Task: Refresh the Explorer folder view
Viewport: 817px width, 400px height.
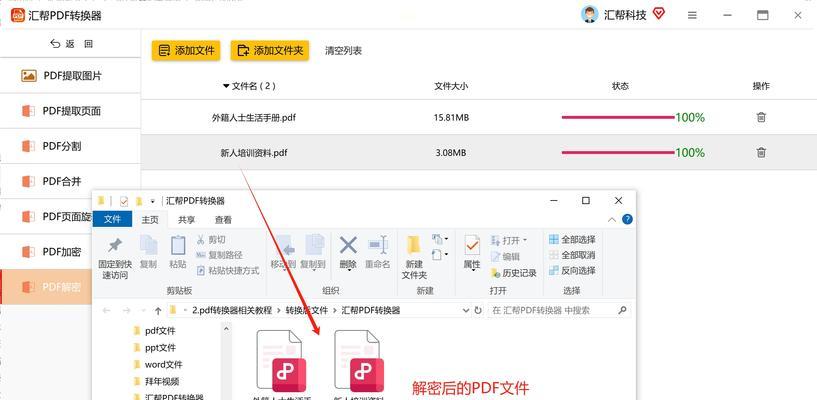Action: (x=478, y=310)
